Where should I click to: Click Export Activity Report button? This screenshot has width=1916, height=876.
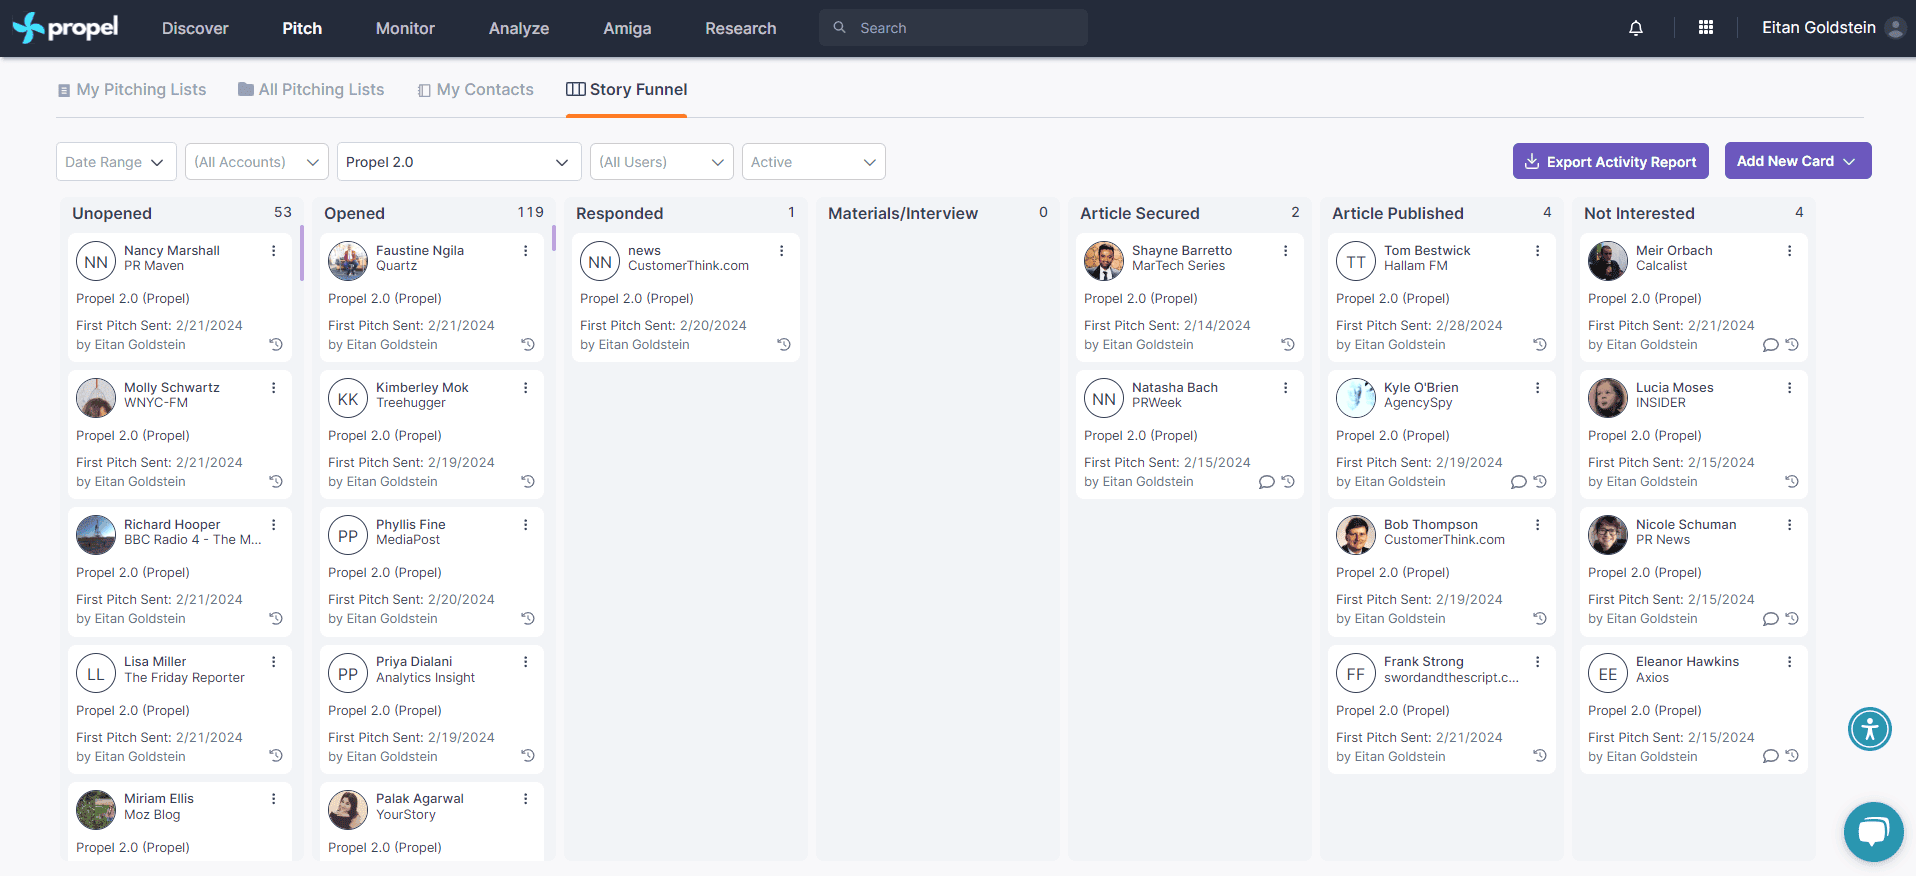coord(1610,161)
